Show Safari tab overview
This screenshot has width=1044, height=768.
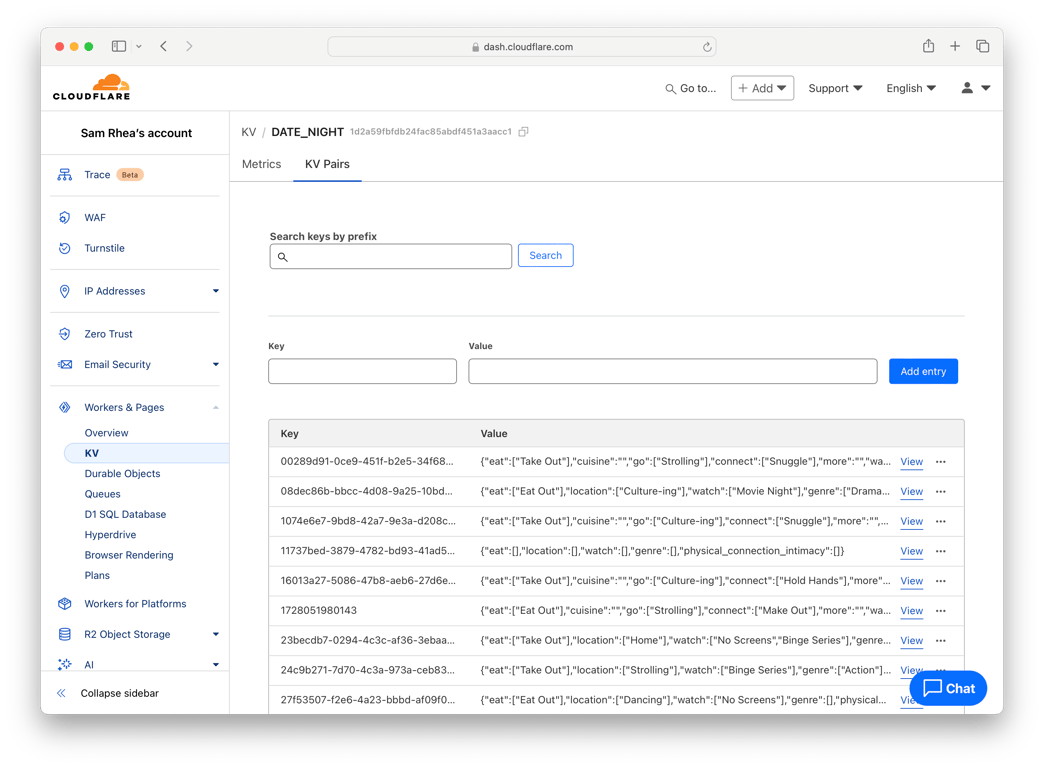click(982, 46)
